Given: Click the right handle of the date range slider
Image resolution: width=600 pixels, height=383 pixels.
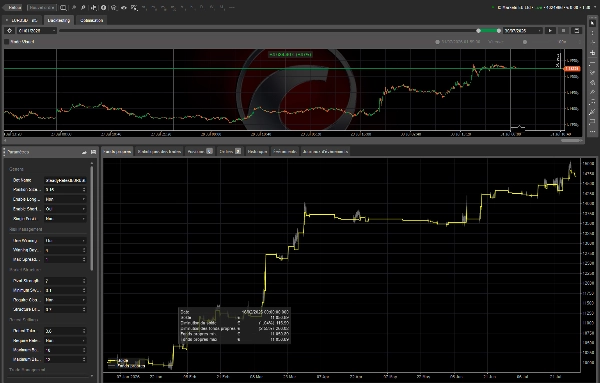Looking at the screenshot, I should click(x=499, y=31).
